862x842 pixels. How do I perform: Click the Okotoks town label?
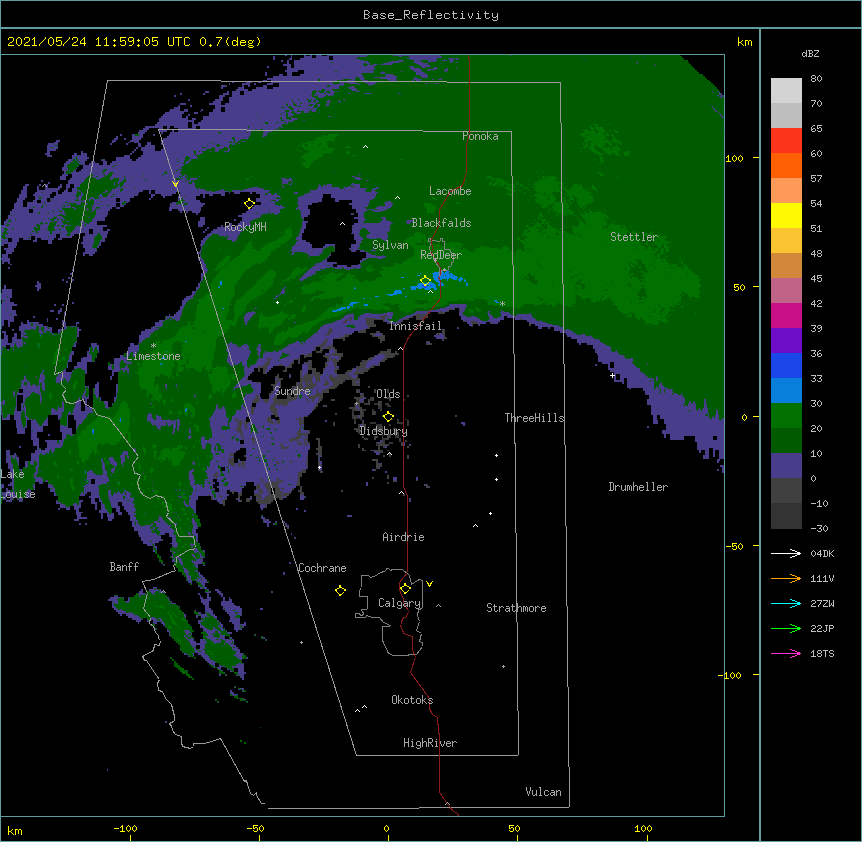click(x=412, y=700)
